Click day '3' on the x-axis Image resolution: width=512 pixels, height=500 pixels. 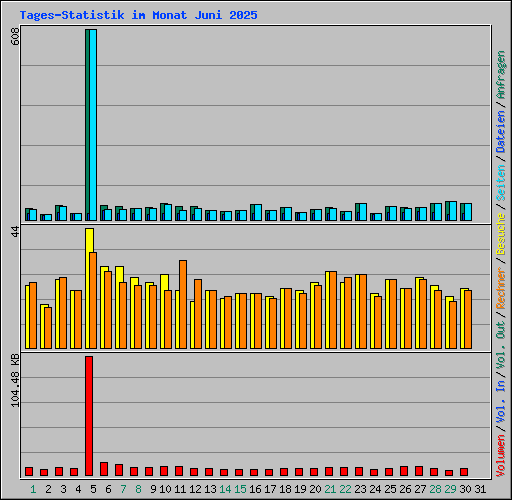63,489
